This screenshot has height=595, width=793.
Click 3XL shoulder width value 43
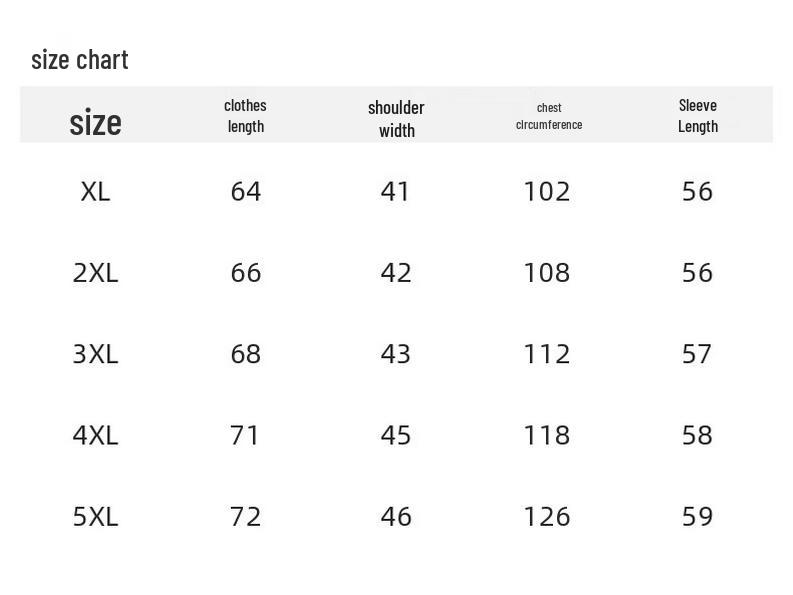click(396, 354)
